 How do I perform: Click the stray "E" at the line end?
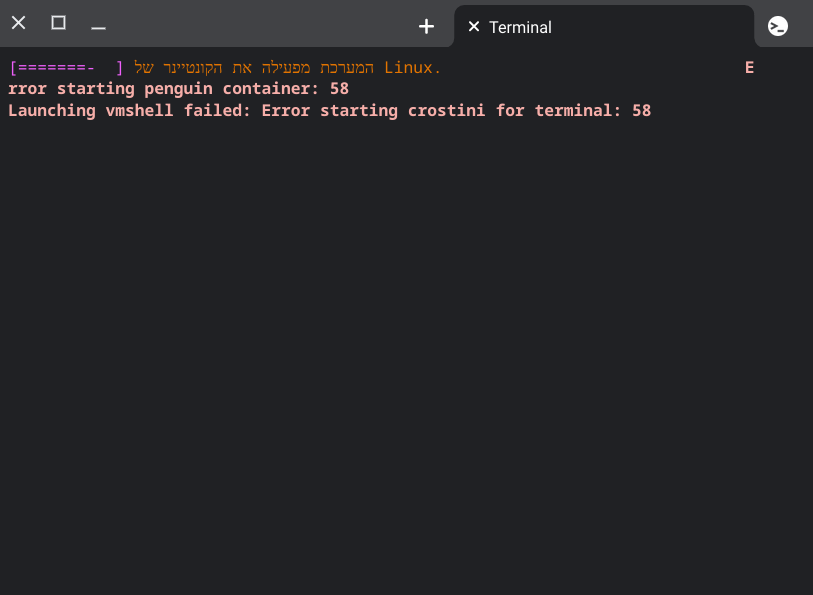[749, 68]
